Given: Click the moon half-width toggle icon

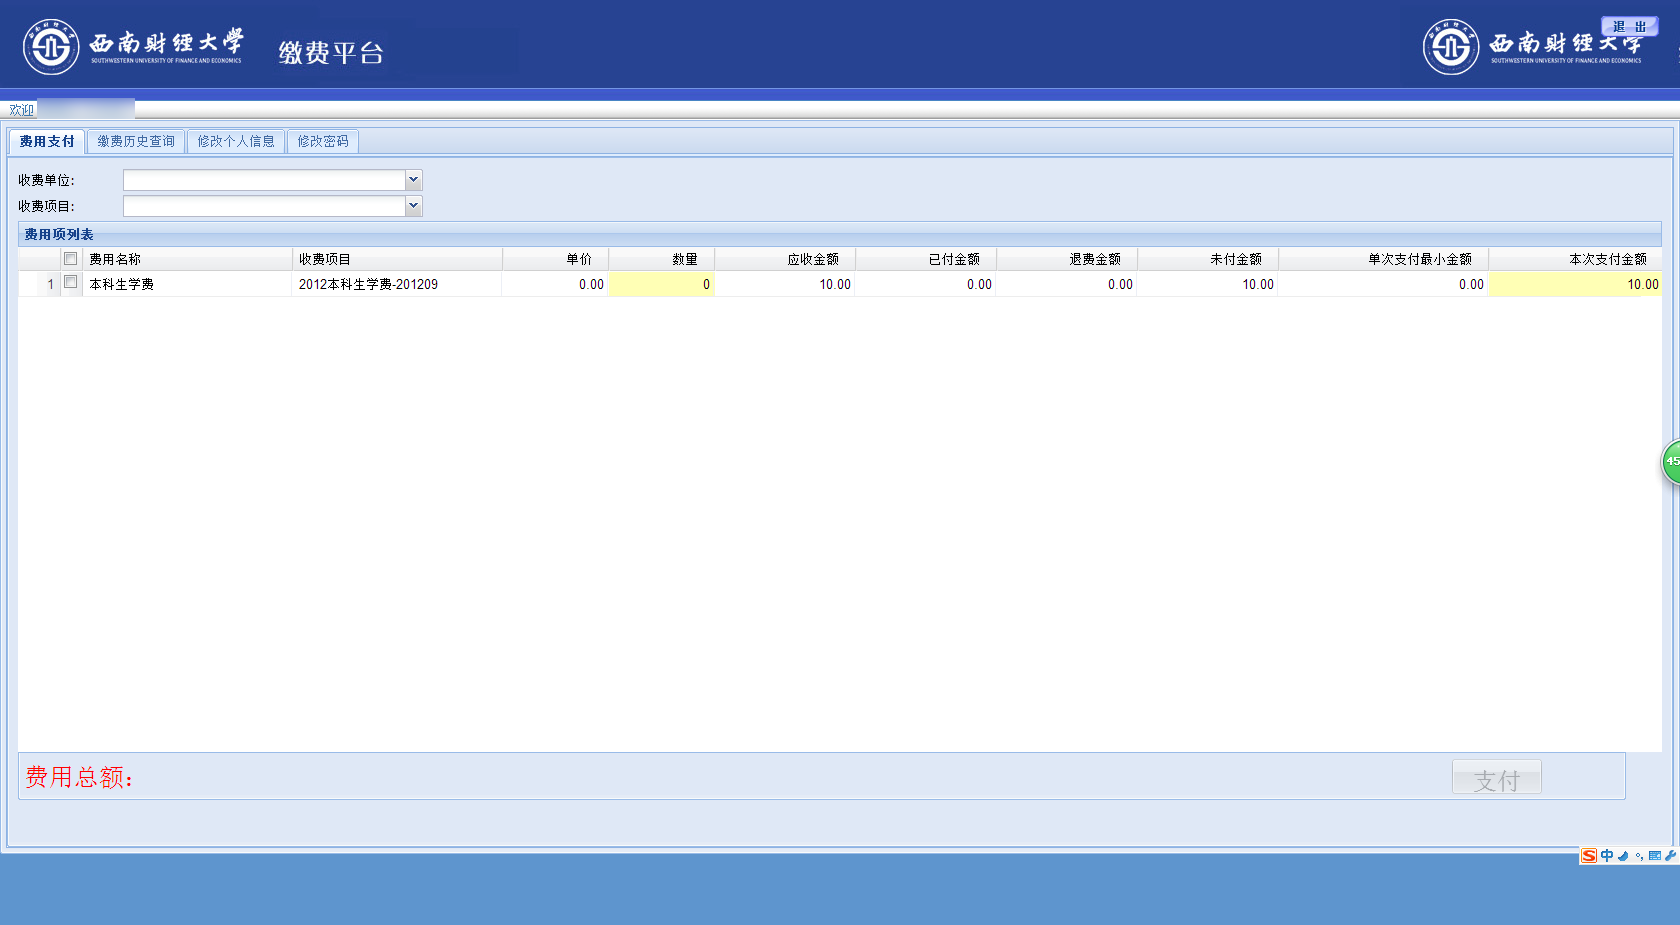Looking at the screenshot, I should pyautogui.click(x=1623, y=856).
